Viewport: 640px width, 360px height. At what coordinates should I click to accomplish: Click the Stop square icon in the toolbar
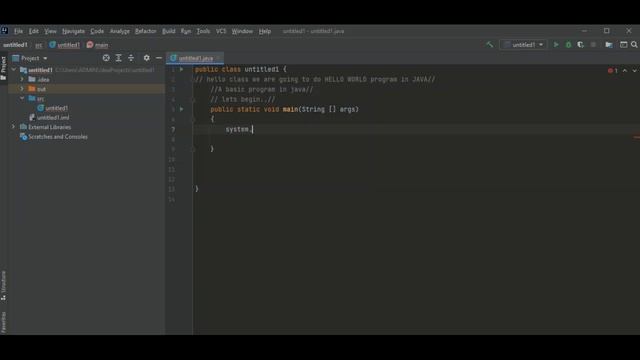pos(593,44)
